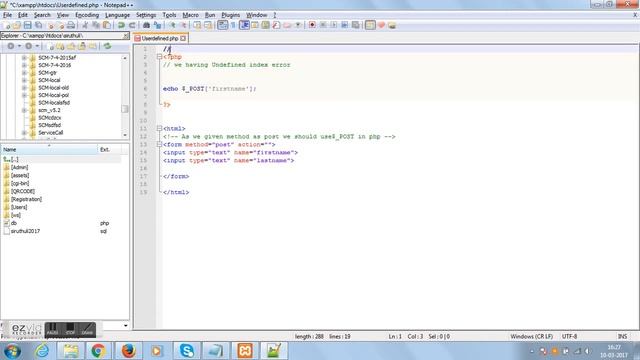Click the Replace toolbar icon
The height and width of the screenshot is (360, 640).
(157, 25)
